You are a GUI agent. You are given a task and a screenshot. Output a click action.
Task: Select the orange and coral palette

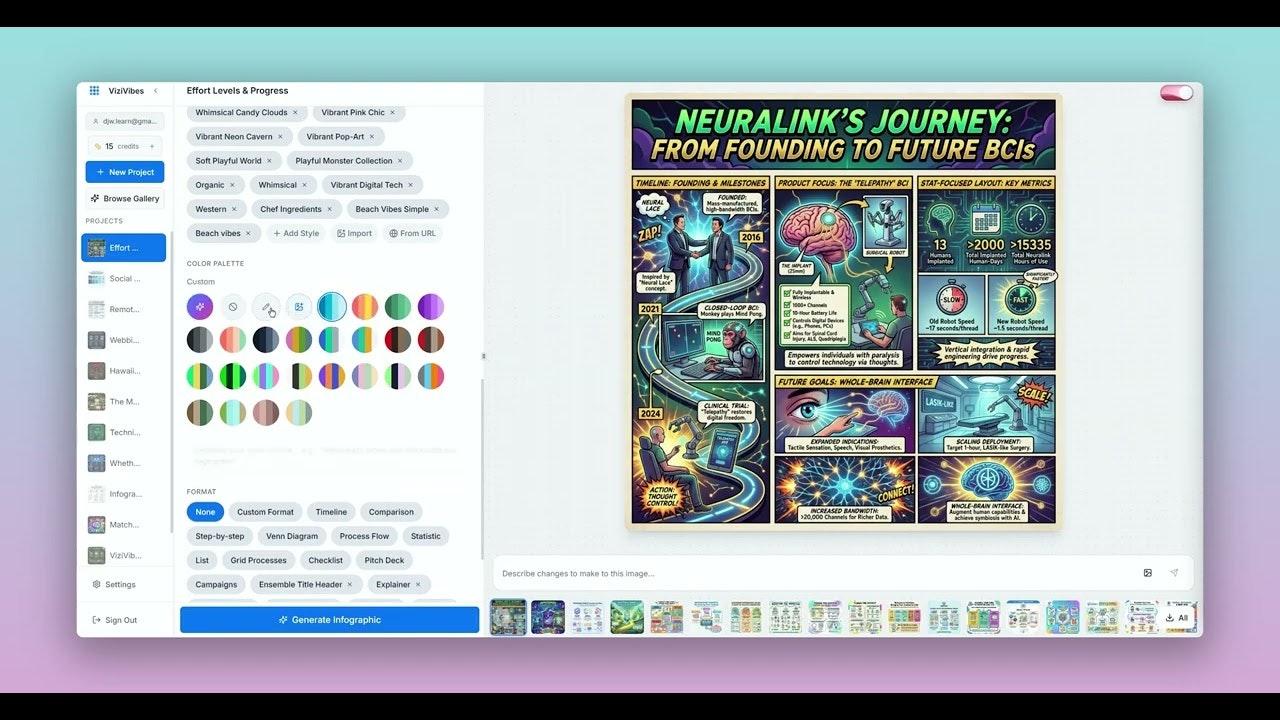pyautogui.click(x=365, y=307)
